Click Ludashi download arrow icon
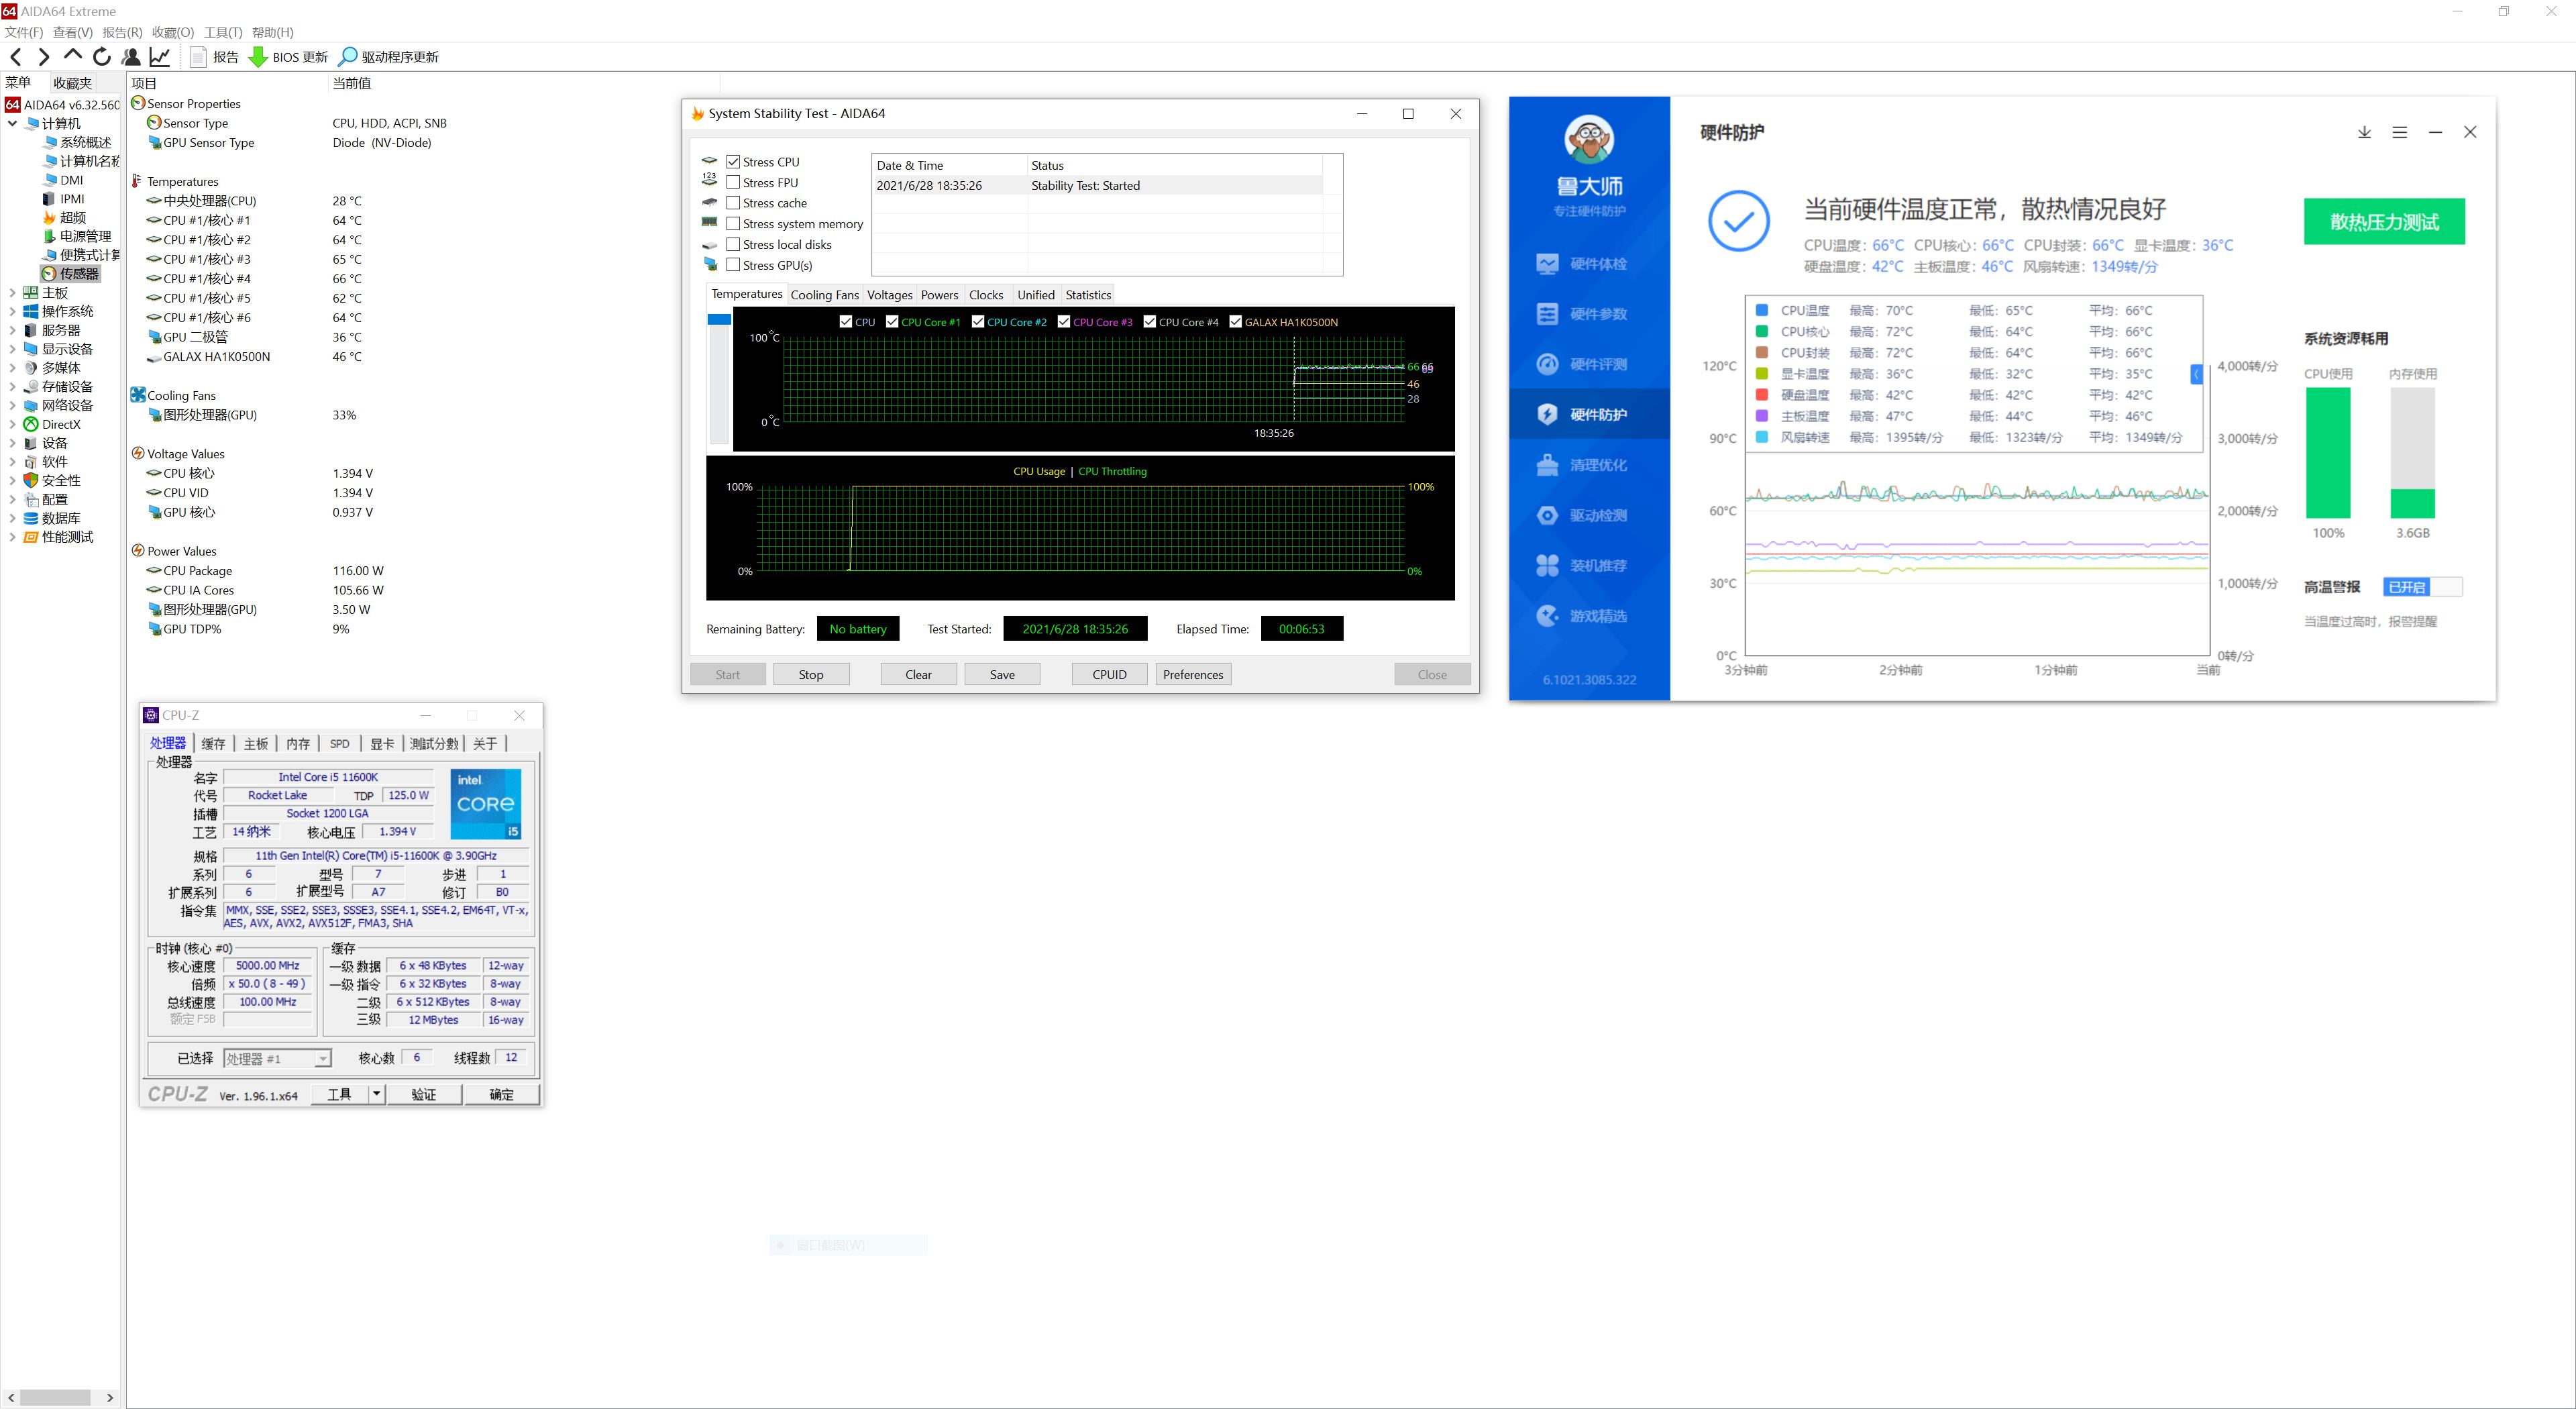Viewport: 2576px width, 1409px height. pyautogui.click(x=2364, y=132)
